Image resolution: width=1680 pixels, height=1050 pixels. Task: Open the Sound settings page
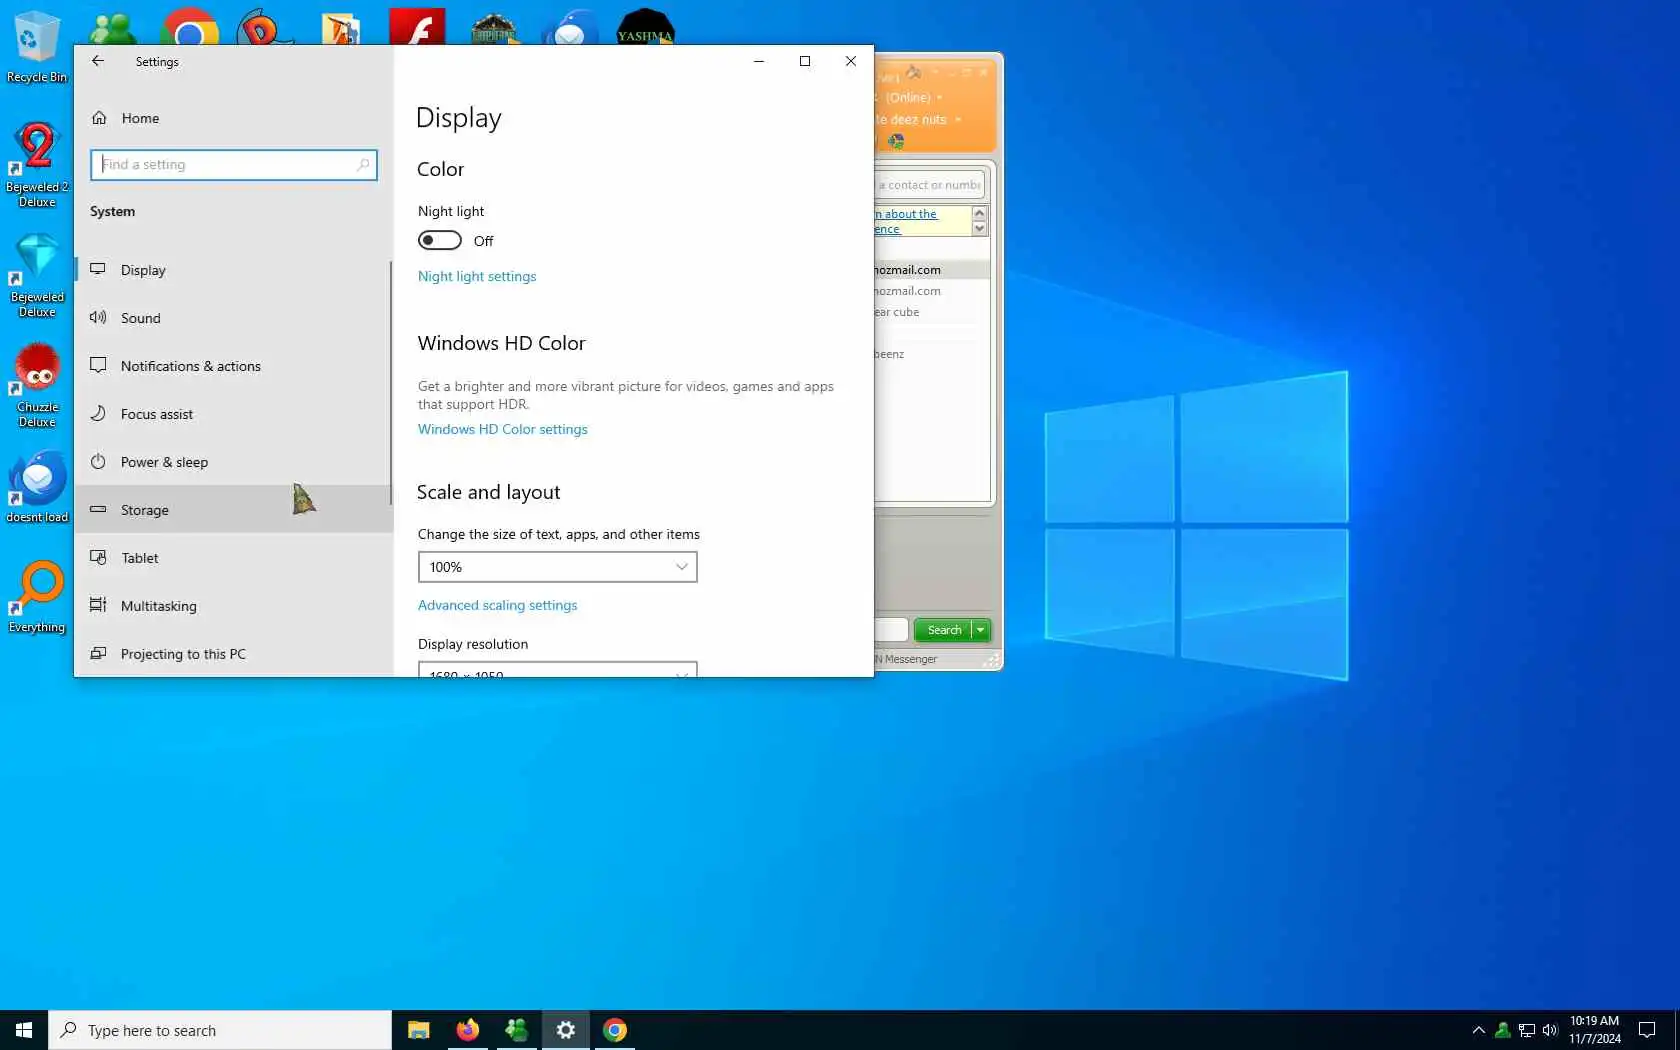(235, 318)
